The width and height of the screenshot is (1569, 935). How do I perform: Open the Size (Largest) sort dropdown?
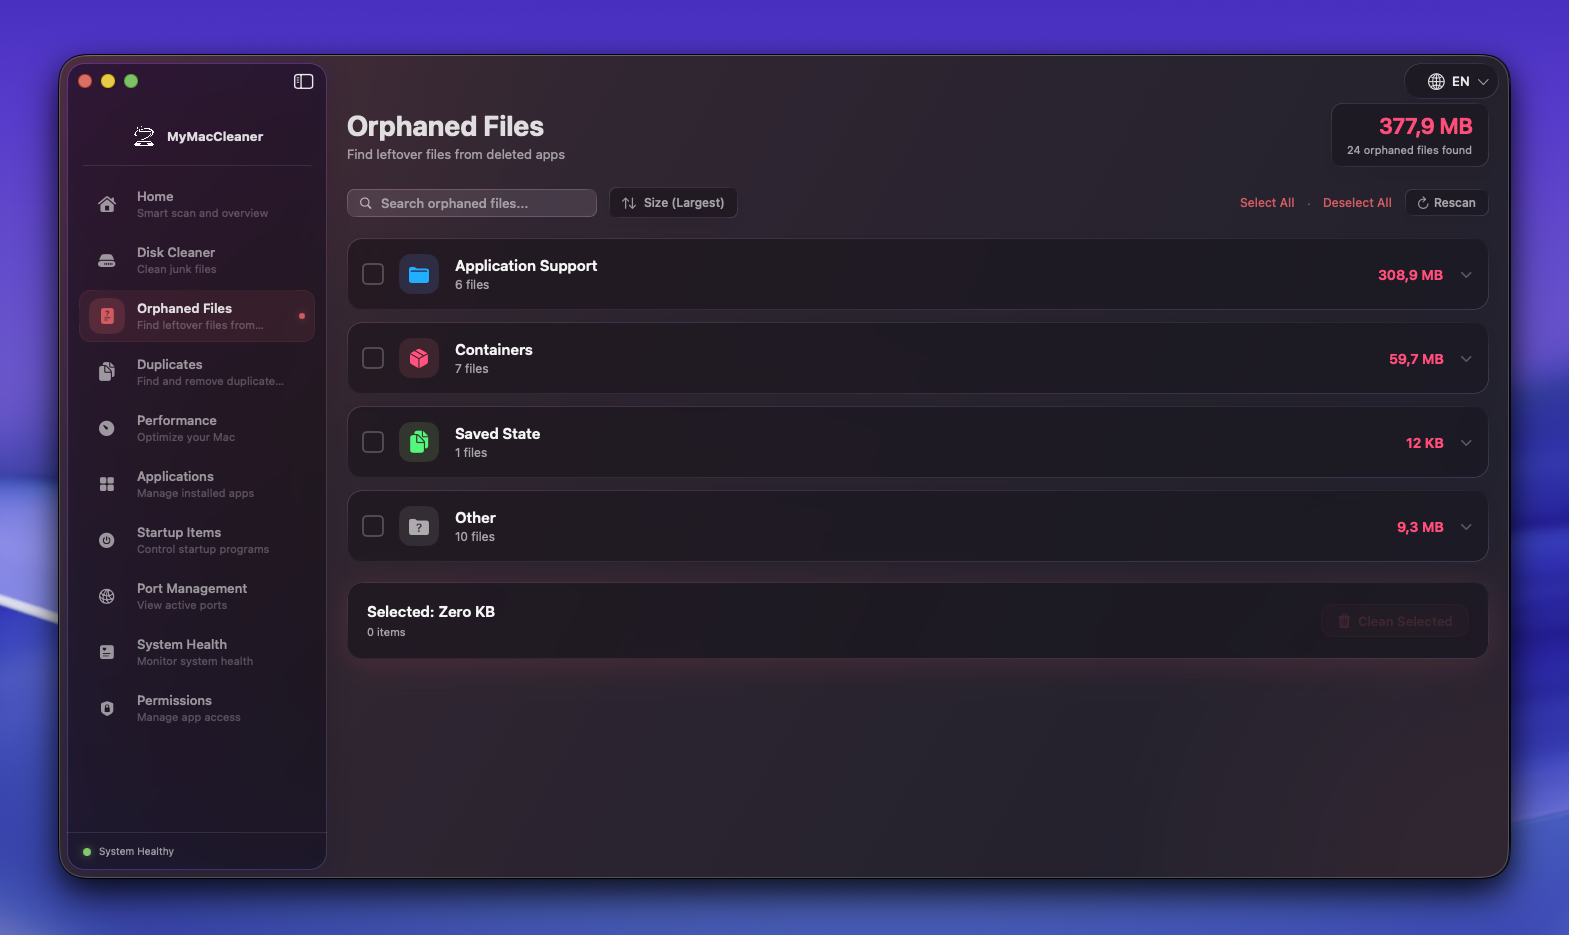click(673, 203)
